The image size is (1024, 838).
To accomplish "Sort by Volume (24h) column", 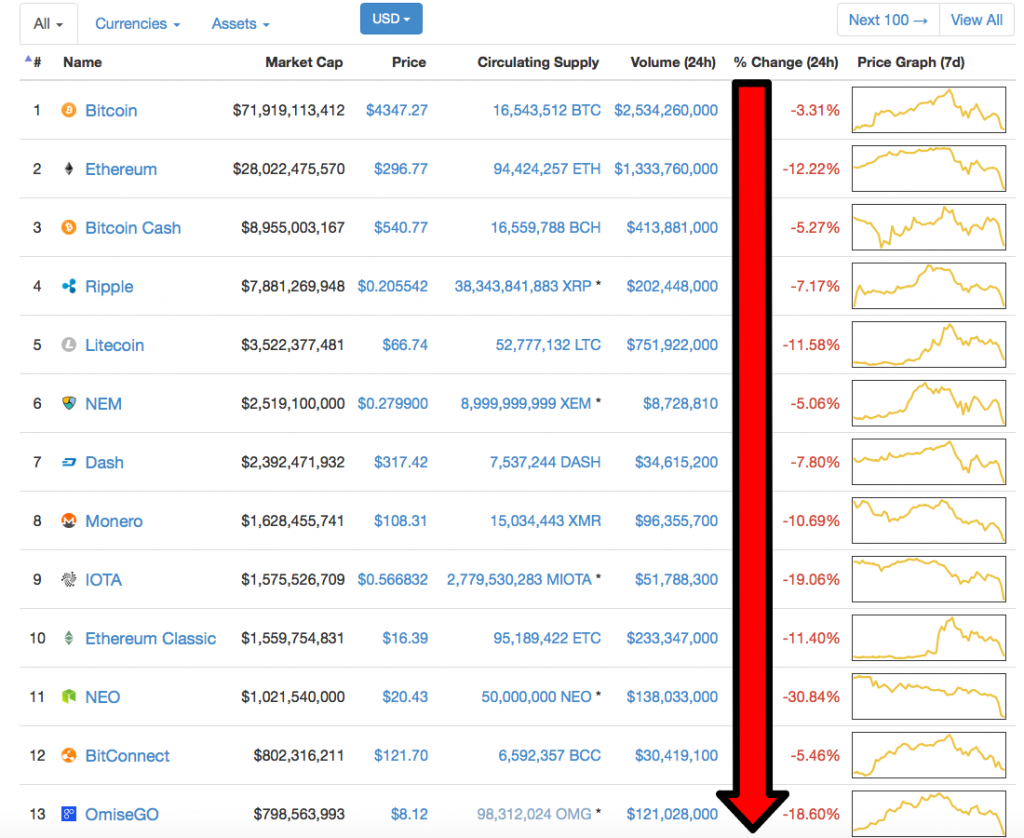I will pos(673,62).
